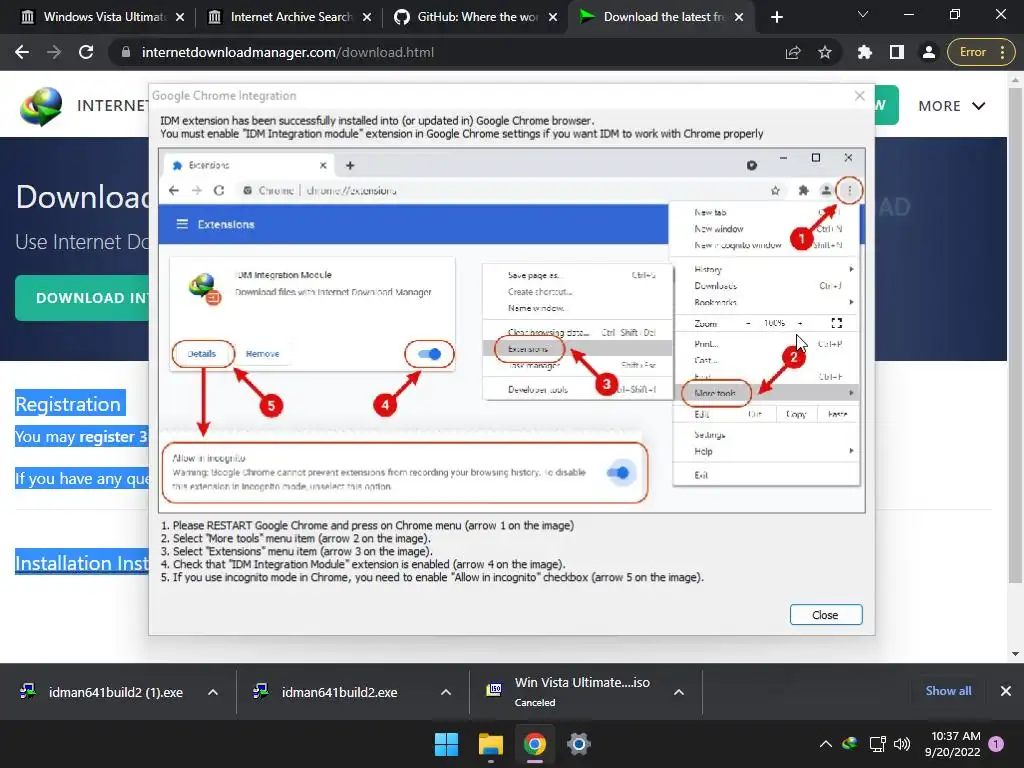This screenshot has height=768, width=1024.
Task: Open Settings from the taskbar
Action: 579,744
